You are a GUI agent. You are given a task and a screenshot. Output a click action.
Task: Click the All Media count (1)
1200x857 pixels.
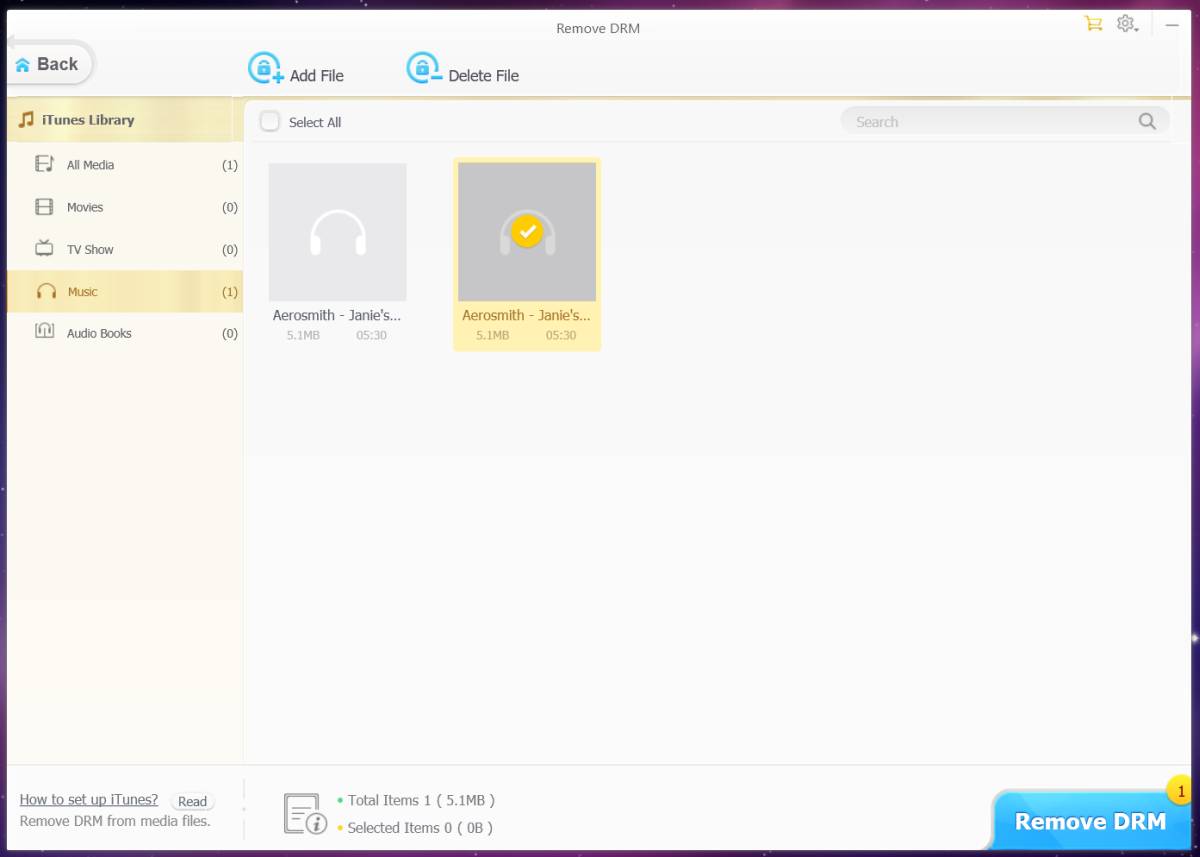click(x=230, y=165)
